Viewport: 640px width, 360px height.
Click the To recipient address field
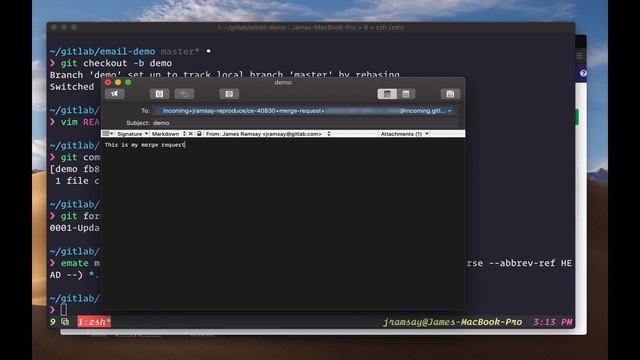click(x=304, y=111)
